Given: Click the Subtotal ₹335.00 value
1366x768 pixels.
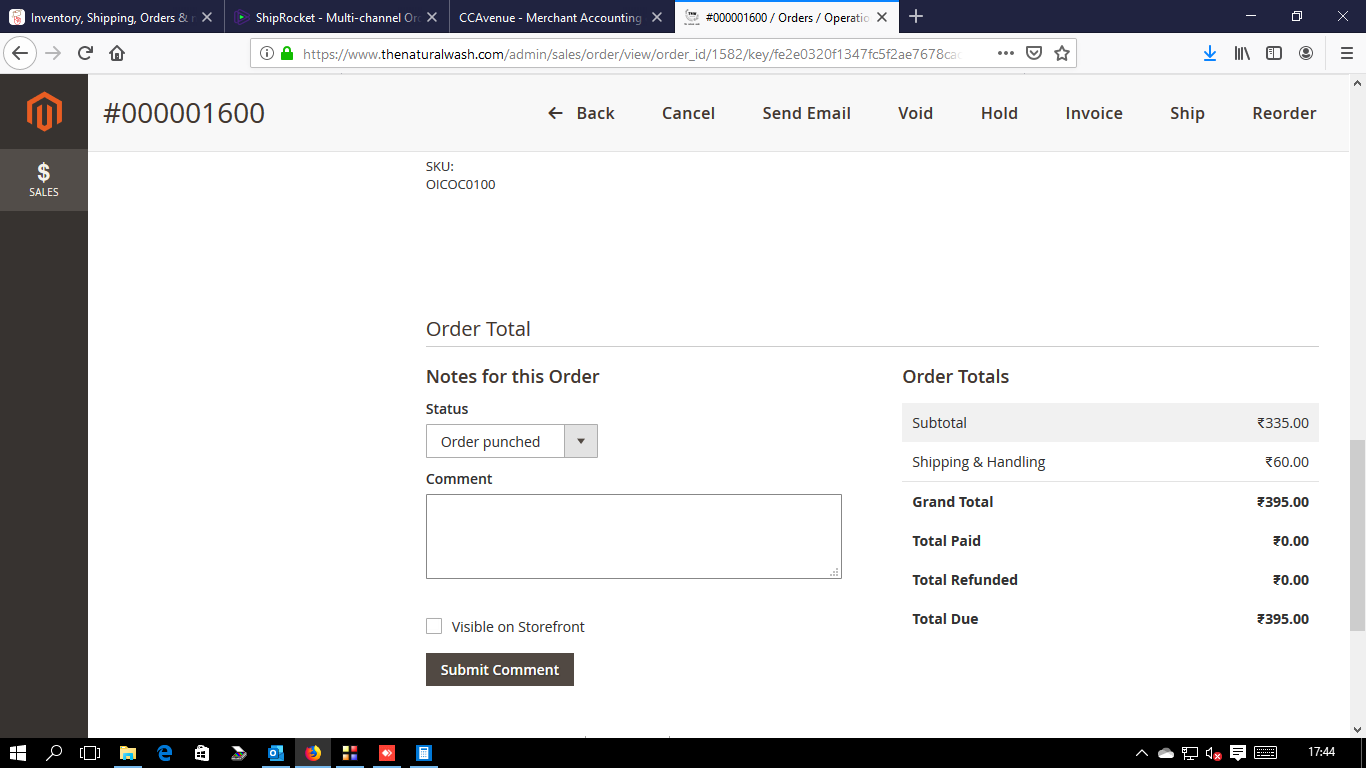Looking at the screenshot, I should coord(1283,423).
